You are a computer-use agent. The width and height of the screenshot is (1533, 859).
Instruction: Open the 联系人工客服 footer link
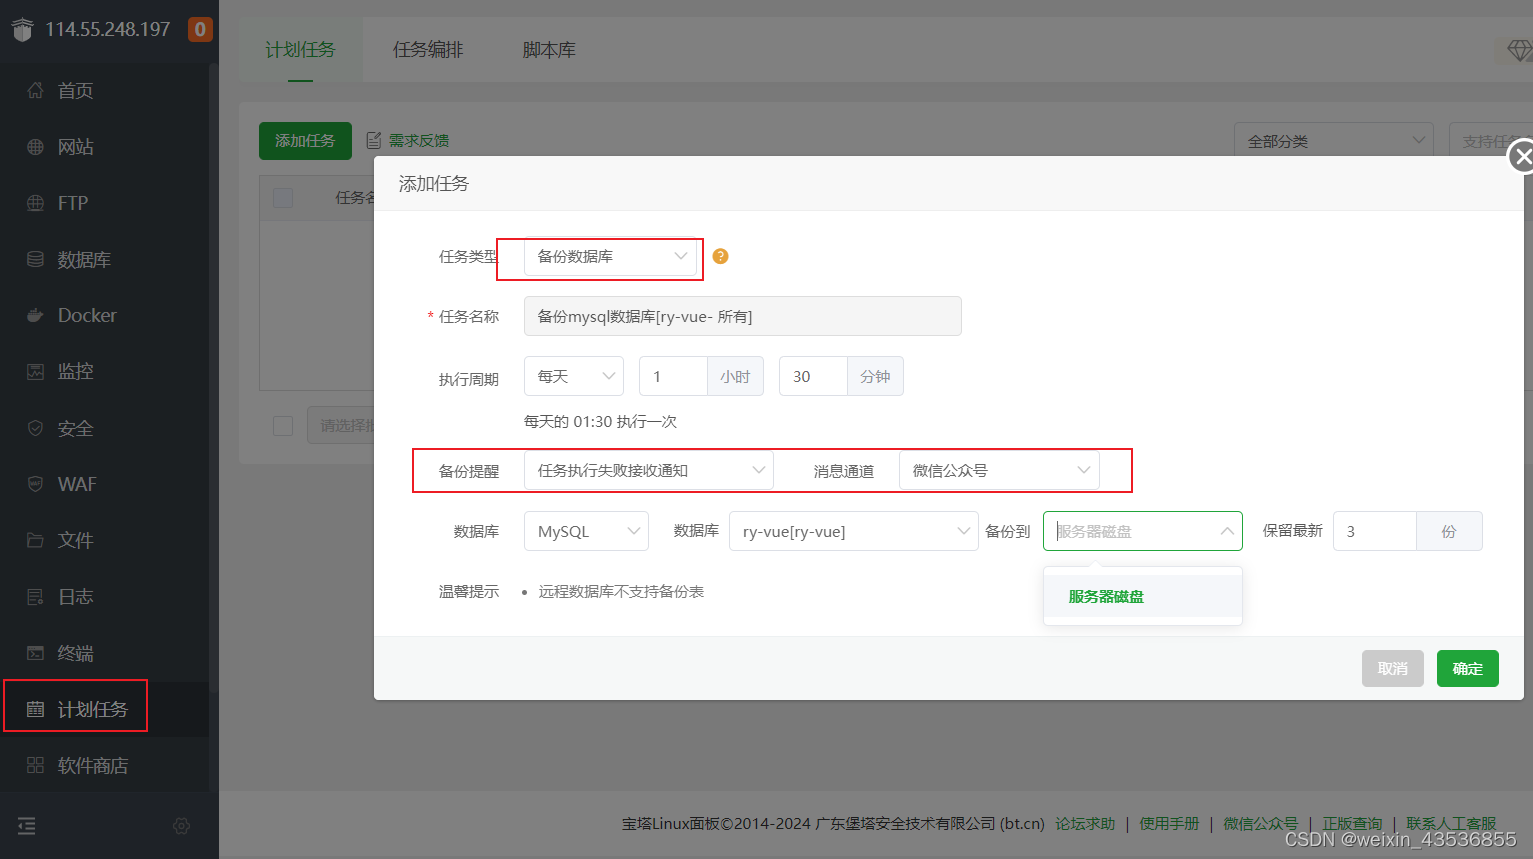1451,823
